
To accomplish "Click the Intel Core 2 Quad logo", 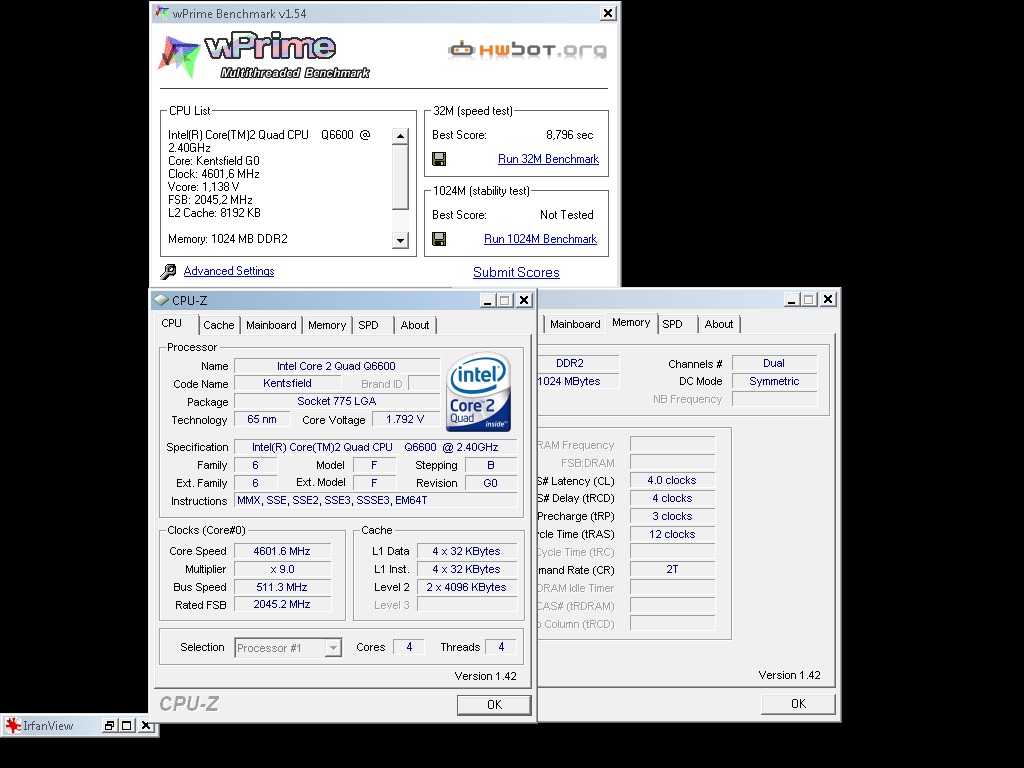I will (x=478, y=392).
